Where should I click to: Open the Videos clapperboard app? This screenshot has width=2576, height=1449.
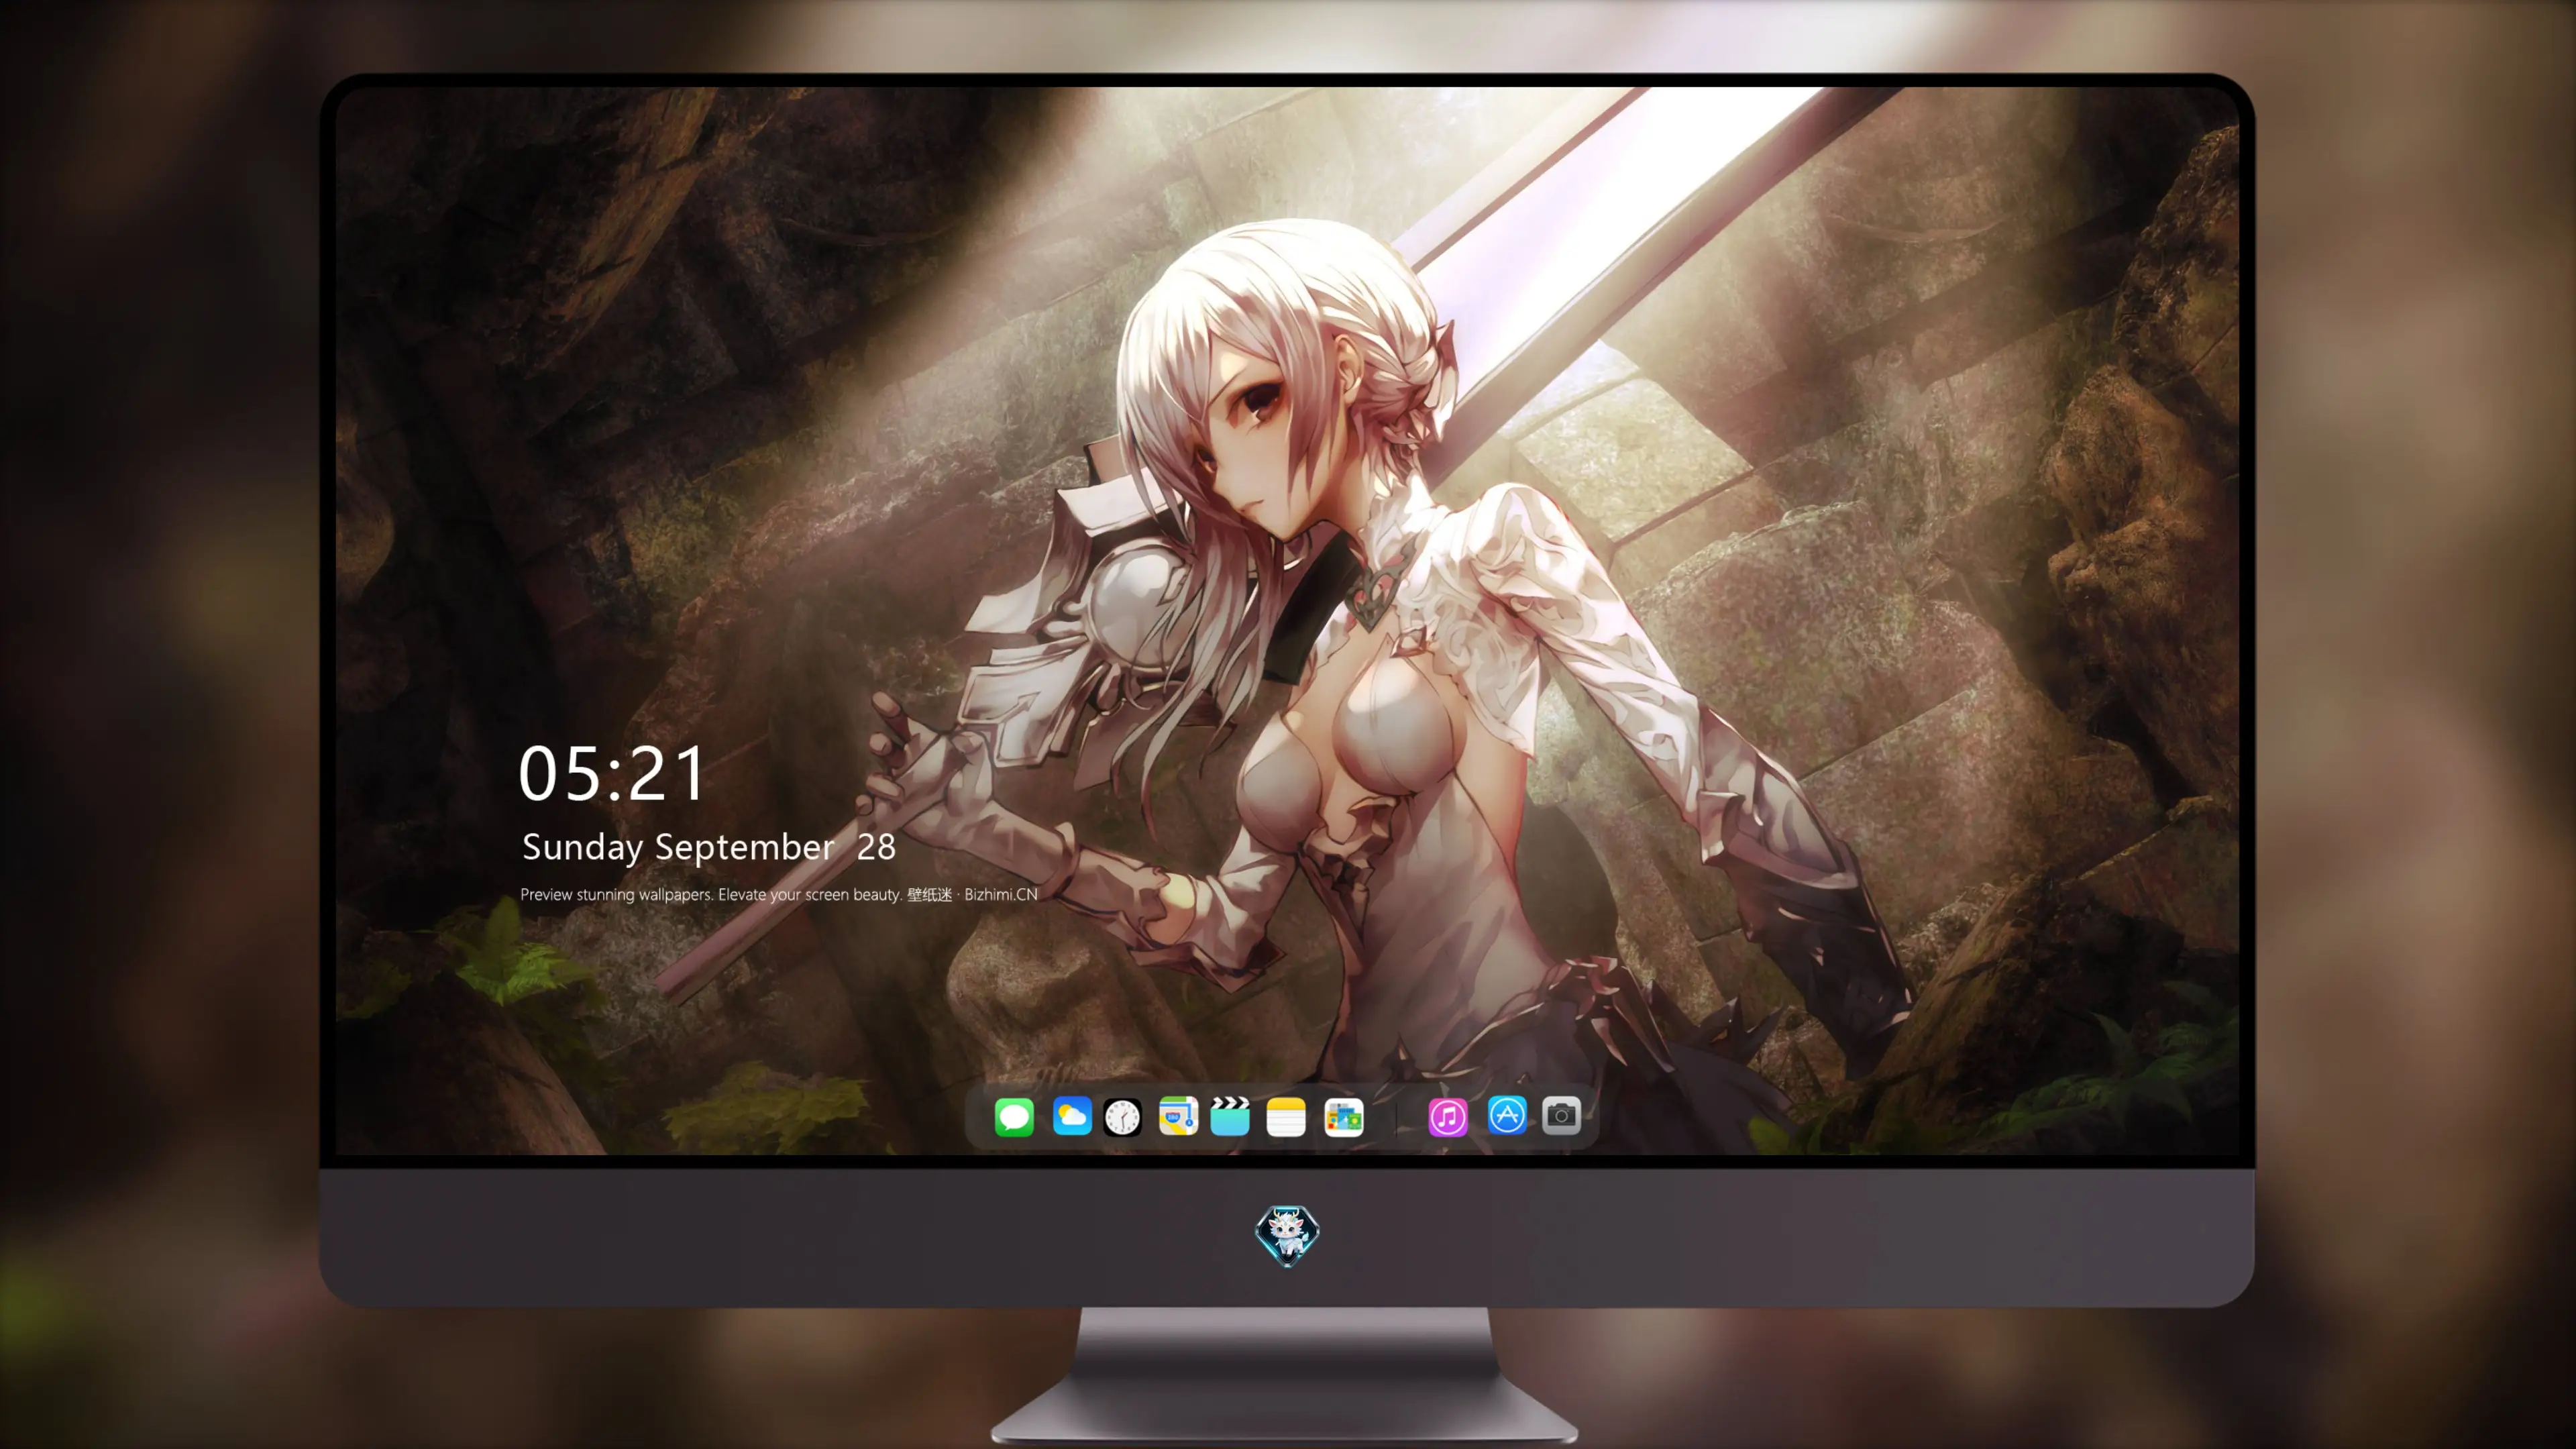tap(1230, 1116)
